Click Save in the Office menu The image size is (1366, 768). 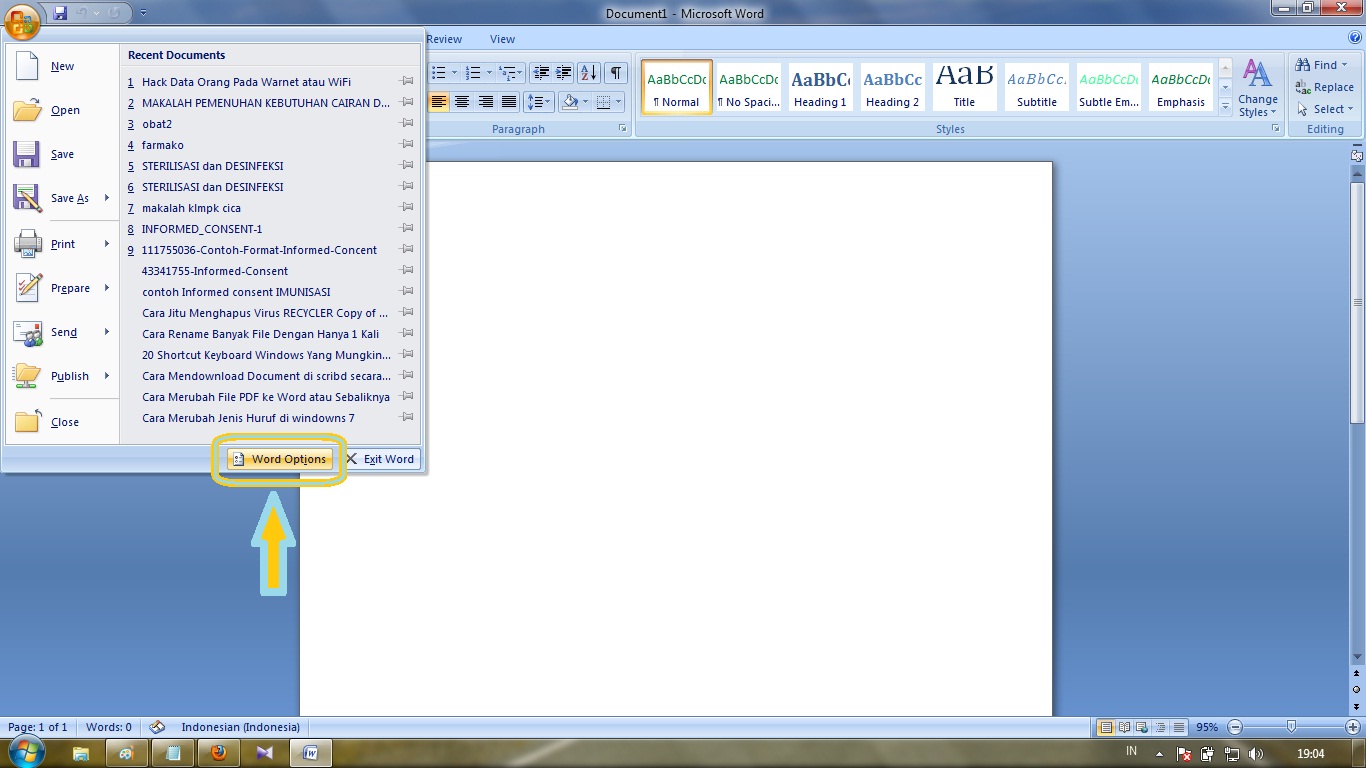point(61,154)
